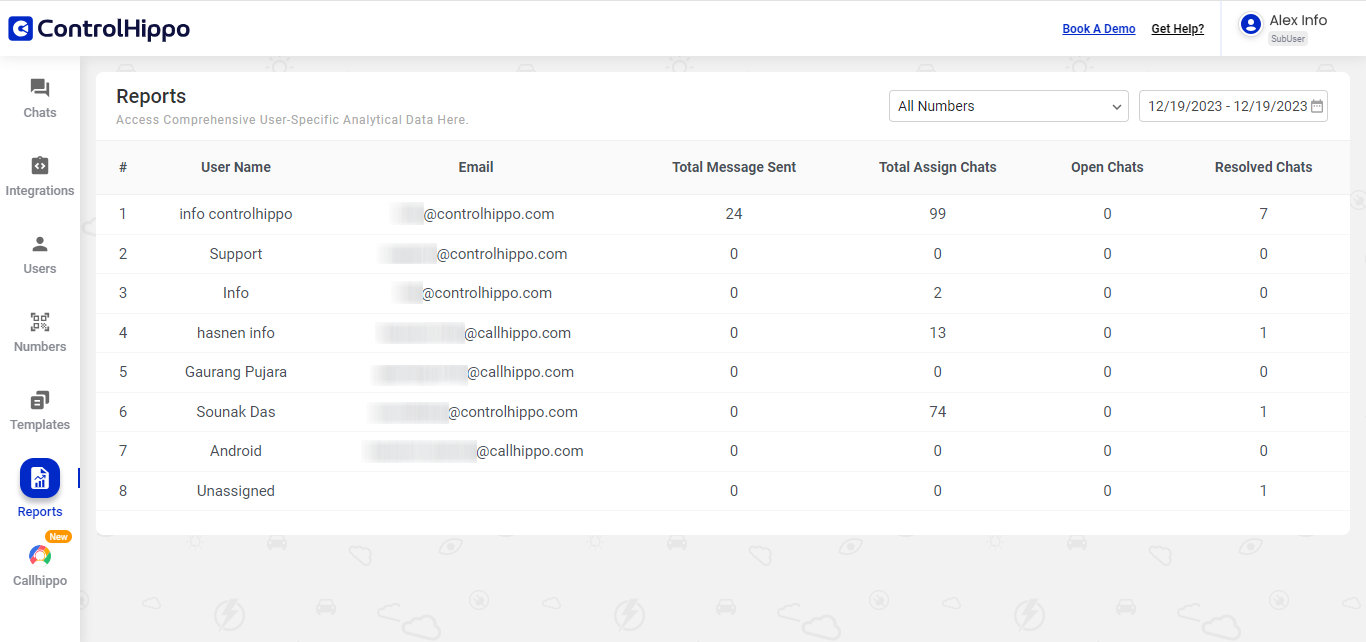Open the Get Help? link
Viewport: 1366px width, 642px height.
(x=1177, y=28)
